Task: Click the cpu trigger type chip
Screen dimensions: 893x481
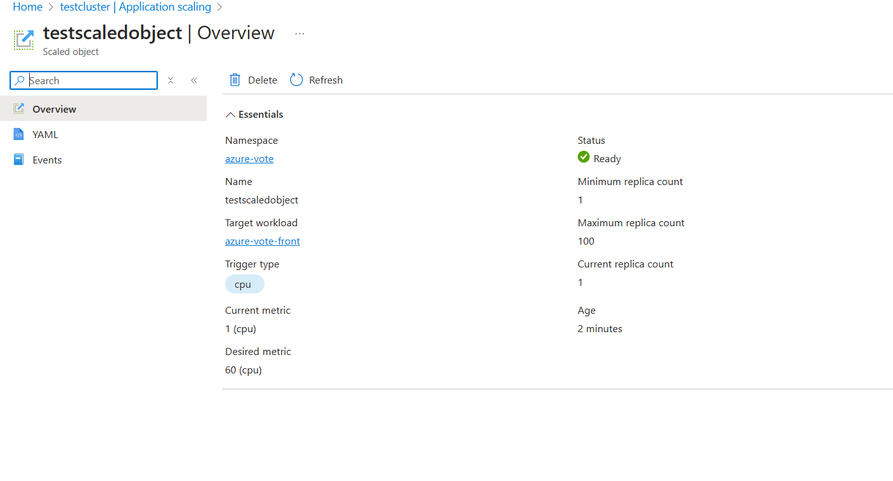Action: (244, 284)
